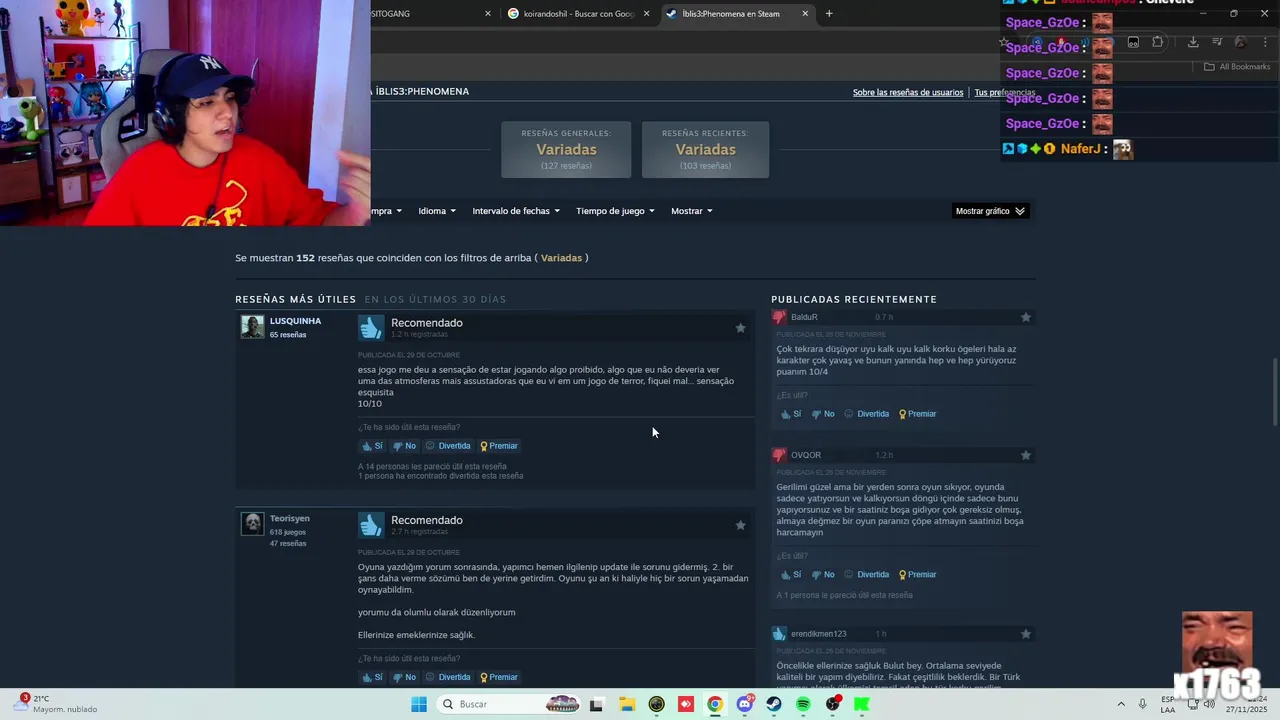The height and width of the screenshot is (720, 1280).
Task: Vote Sí on BalduR's review
Action: click(791, 414)
